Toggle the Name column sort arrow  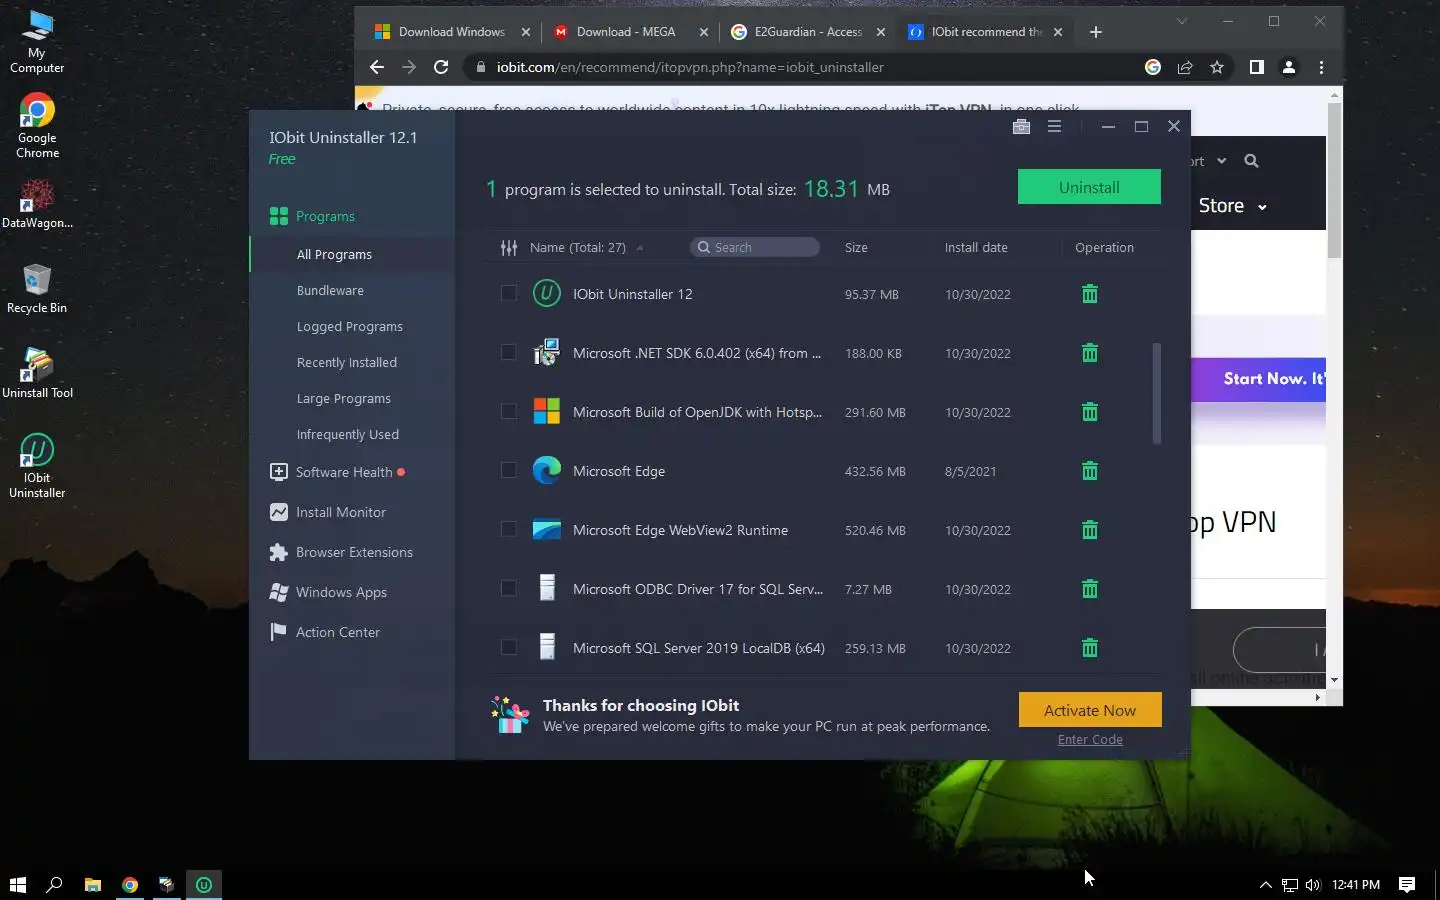click(640, 248)
